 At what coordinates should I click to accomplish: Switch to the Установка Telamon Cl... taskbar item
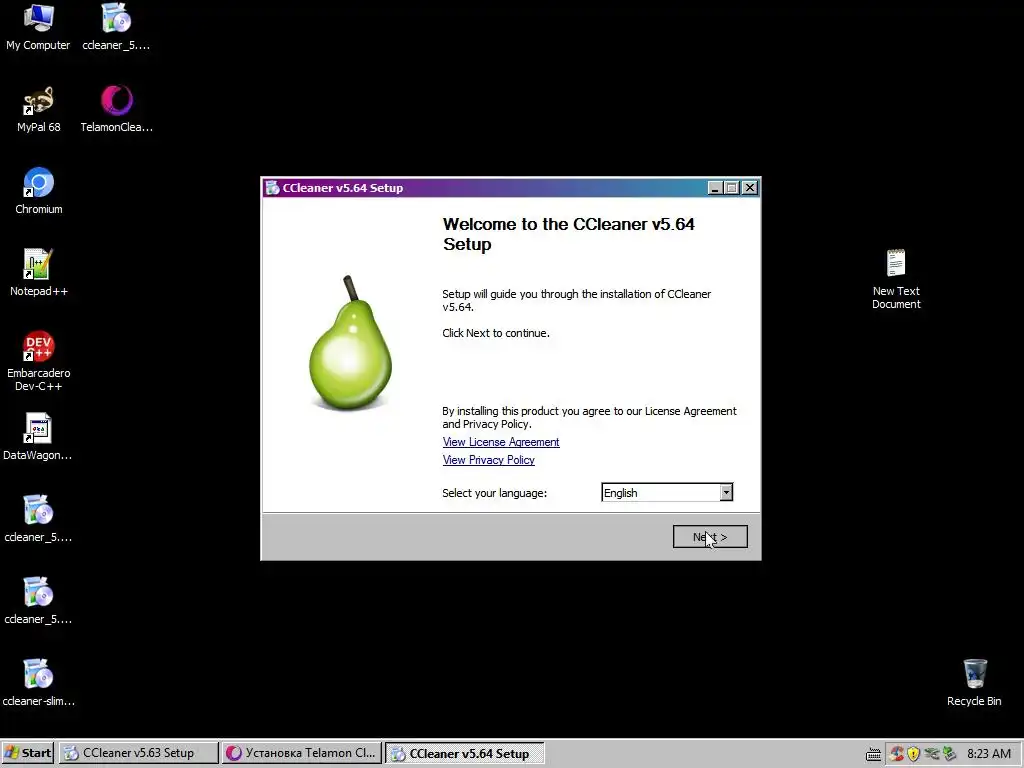coord(301,753)
